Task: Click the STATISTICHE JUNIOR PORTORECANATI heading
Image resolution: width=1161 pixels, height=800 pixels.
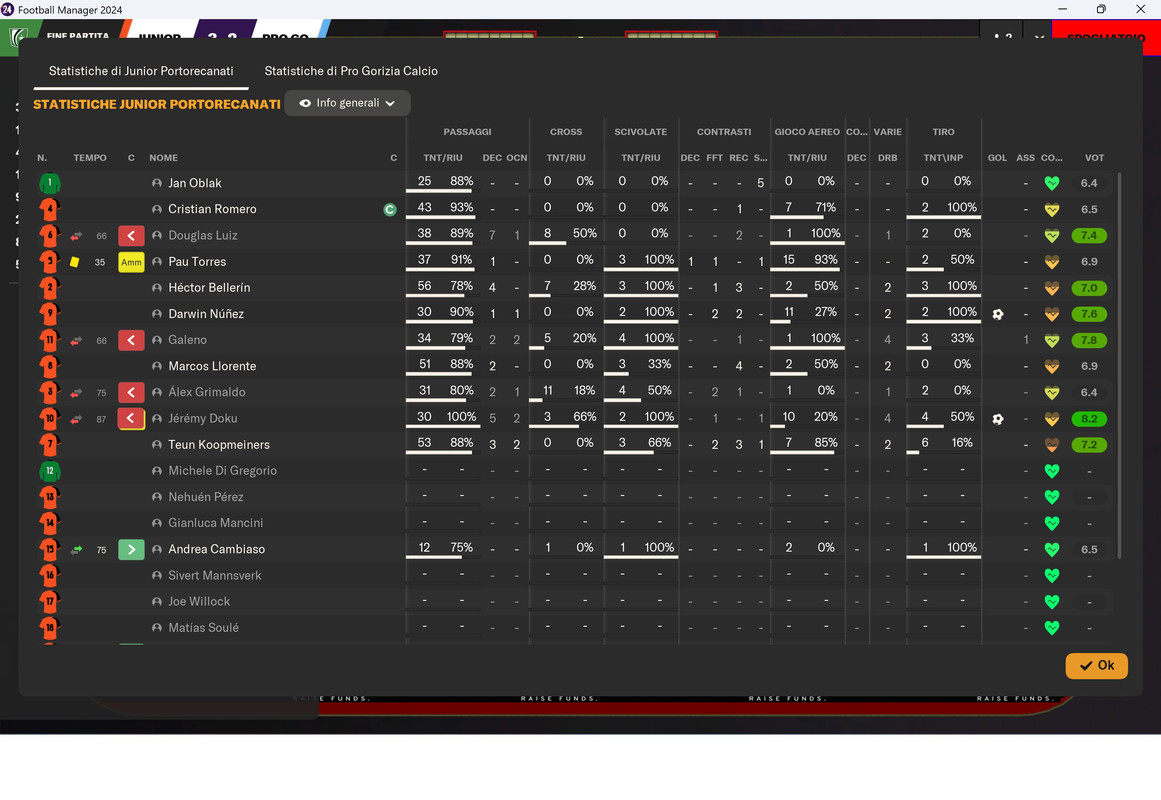Action: pyautogui.click(x=157, y=104)
